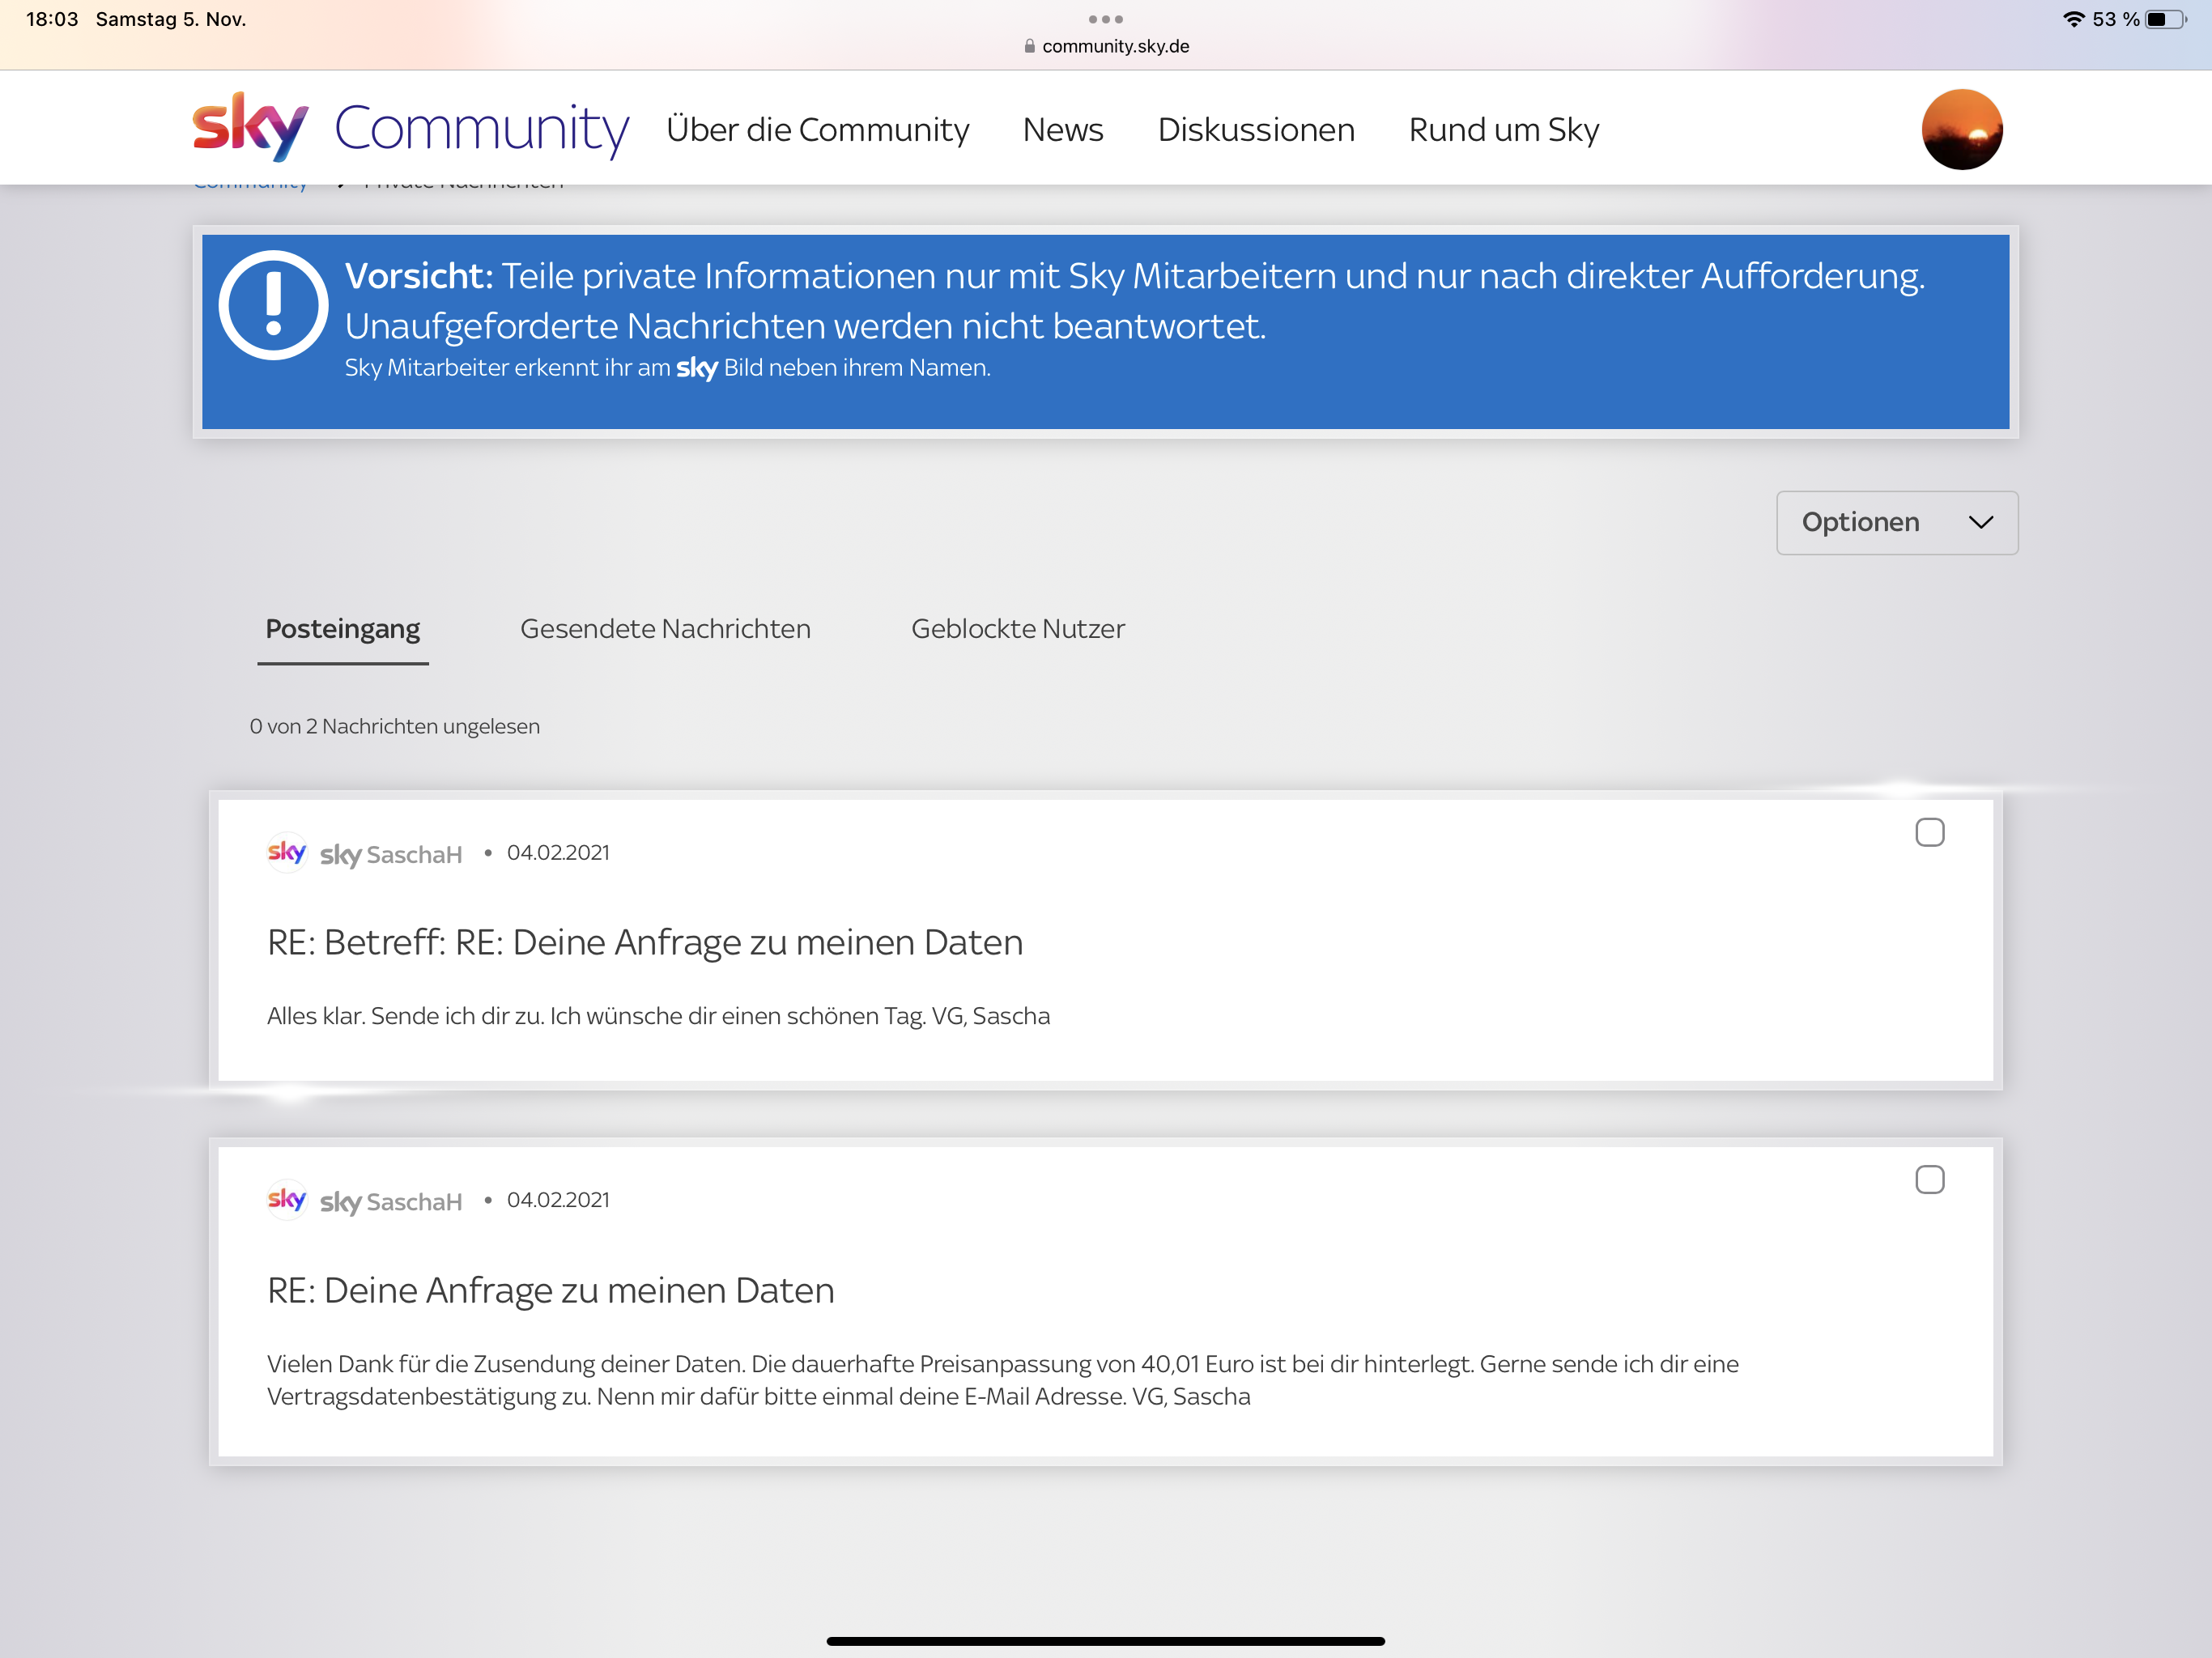Click Sky avatar in second SaschaH message
This screenshot has height=1658, width=2212.
287,1199
